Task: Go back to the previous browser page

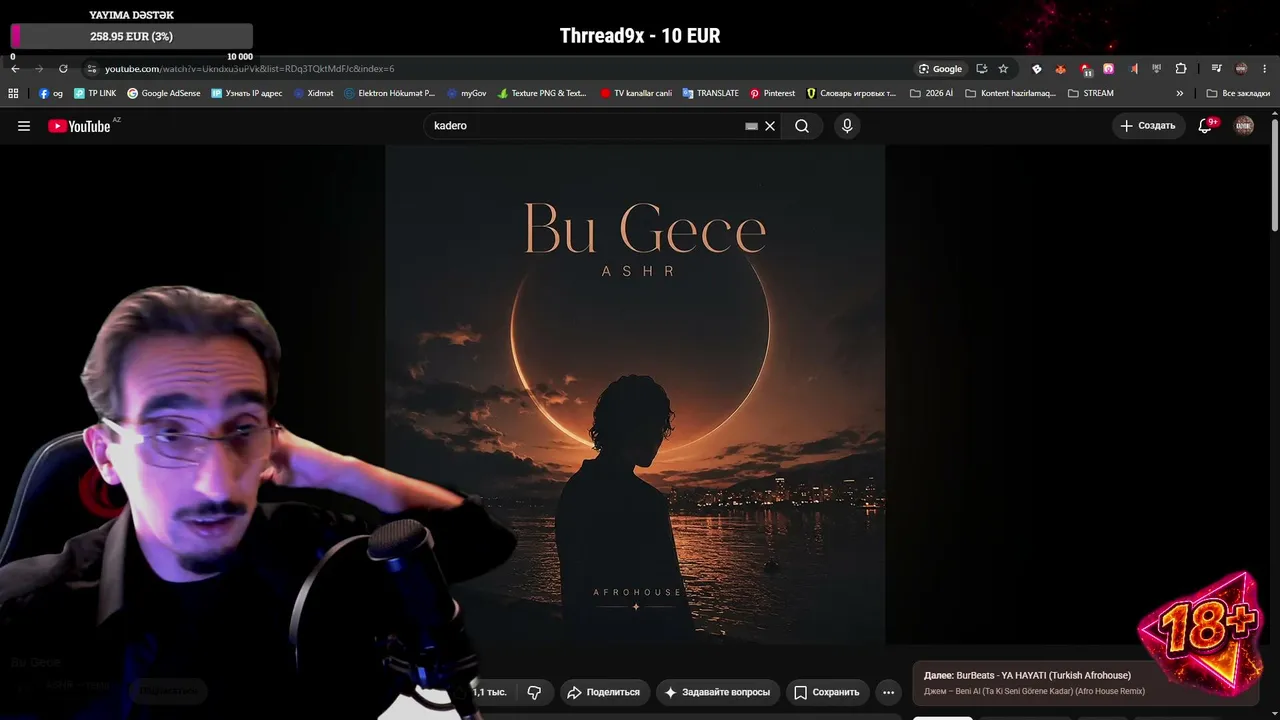Action: pos(15,69)
